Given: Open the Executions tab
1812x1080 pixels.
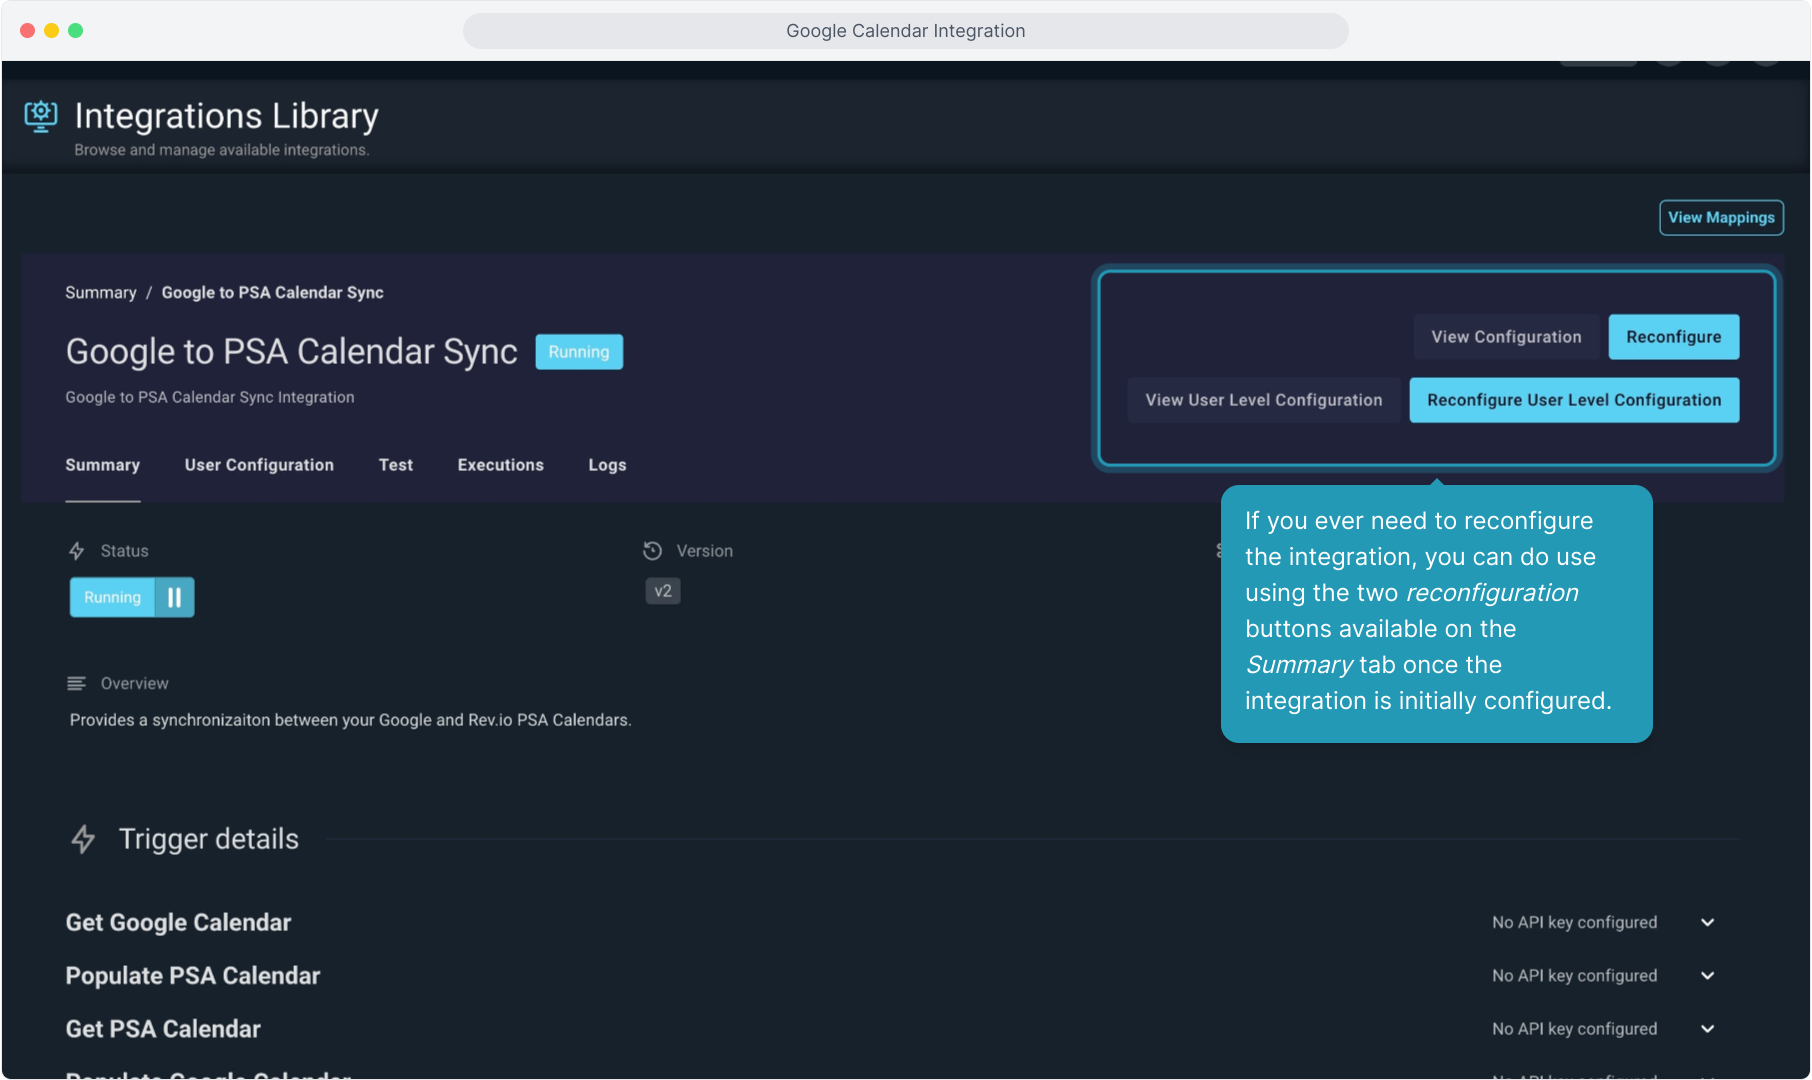Looking at the screenshot, I should click(500, 465).
